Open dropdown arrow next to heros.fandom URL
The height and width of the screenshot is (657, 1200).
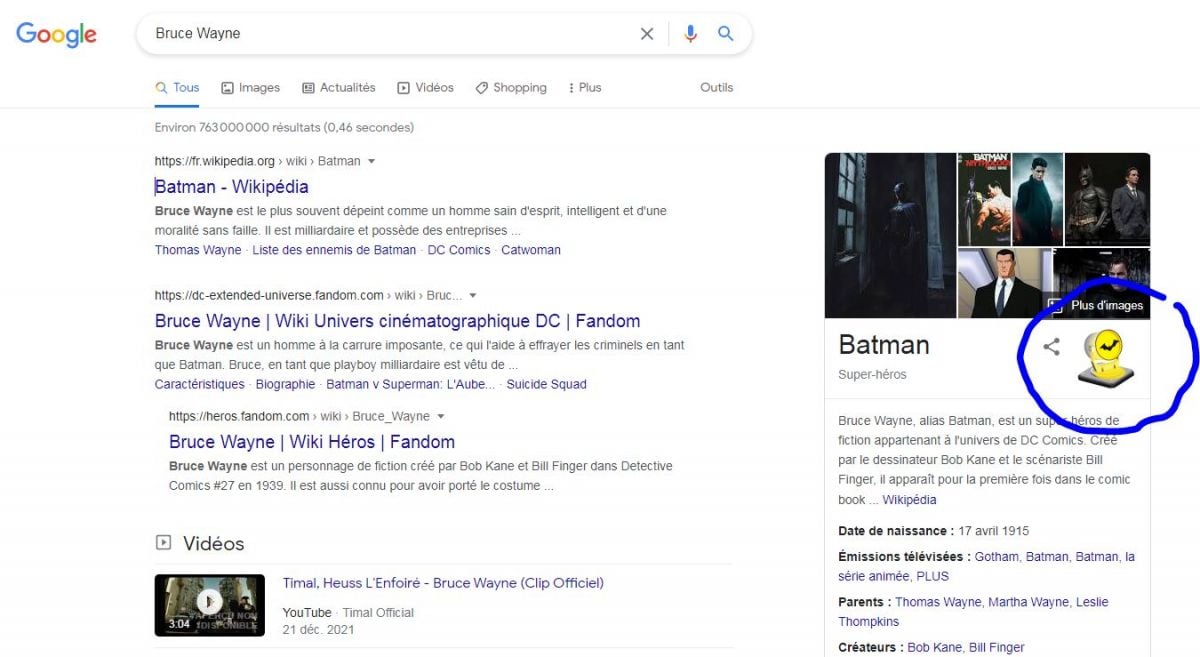441,416
